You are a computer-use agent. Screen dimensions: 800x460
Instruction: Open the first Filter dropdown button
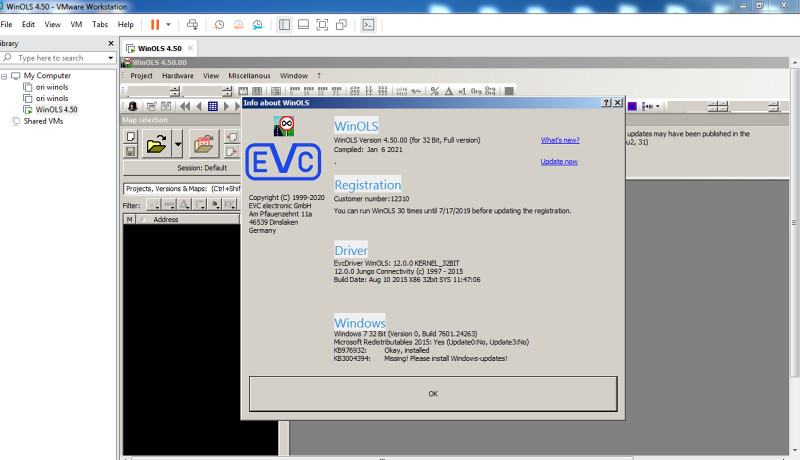(x=154, y=205)
